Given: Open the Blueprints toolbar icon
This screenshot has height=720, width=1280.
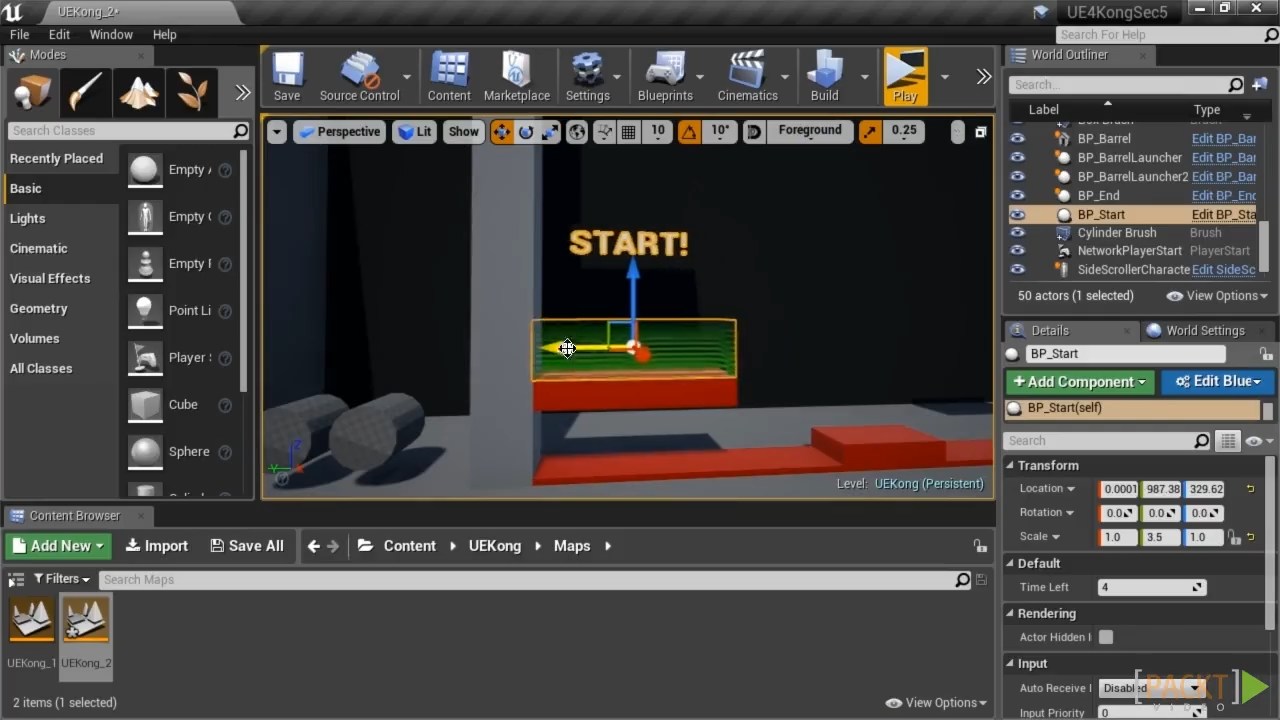Looking at the screenshot, I should (x=665, y=77).
